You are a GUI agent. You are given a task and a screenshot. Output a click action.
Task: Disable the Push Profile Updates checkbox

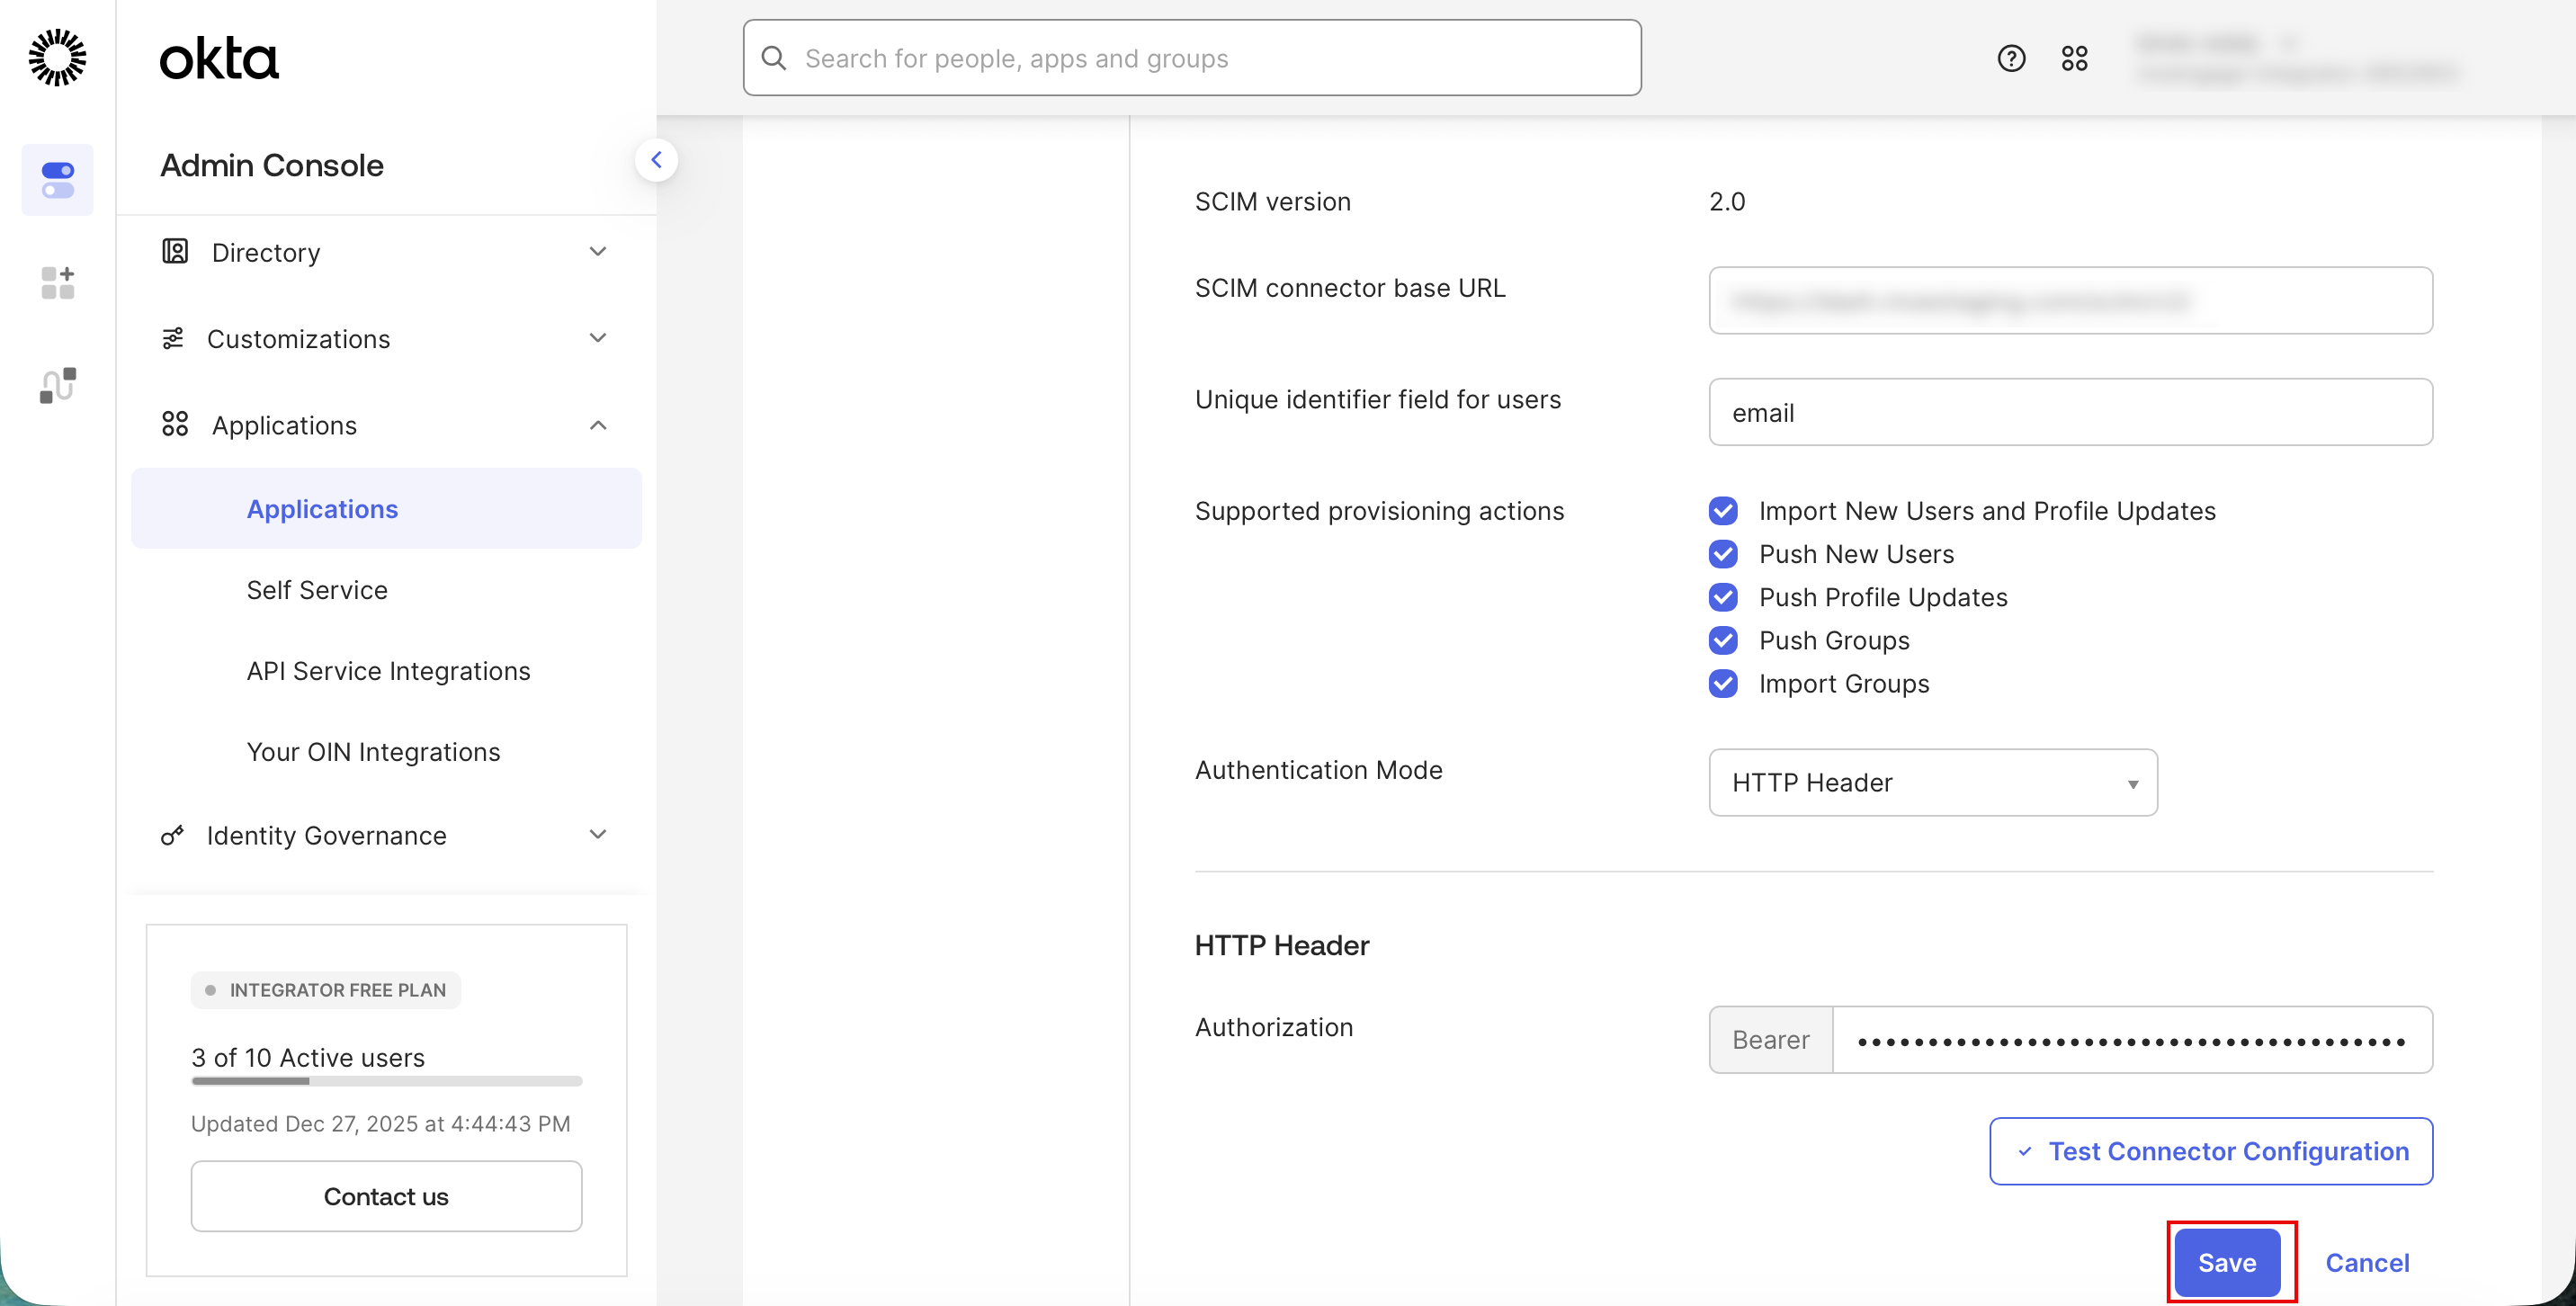pos(1723,597)
